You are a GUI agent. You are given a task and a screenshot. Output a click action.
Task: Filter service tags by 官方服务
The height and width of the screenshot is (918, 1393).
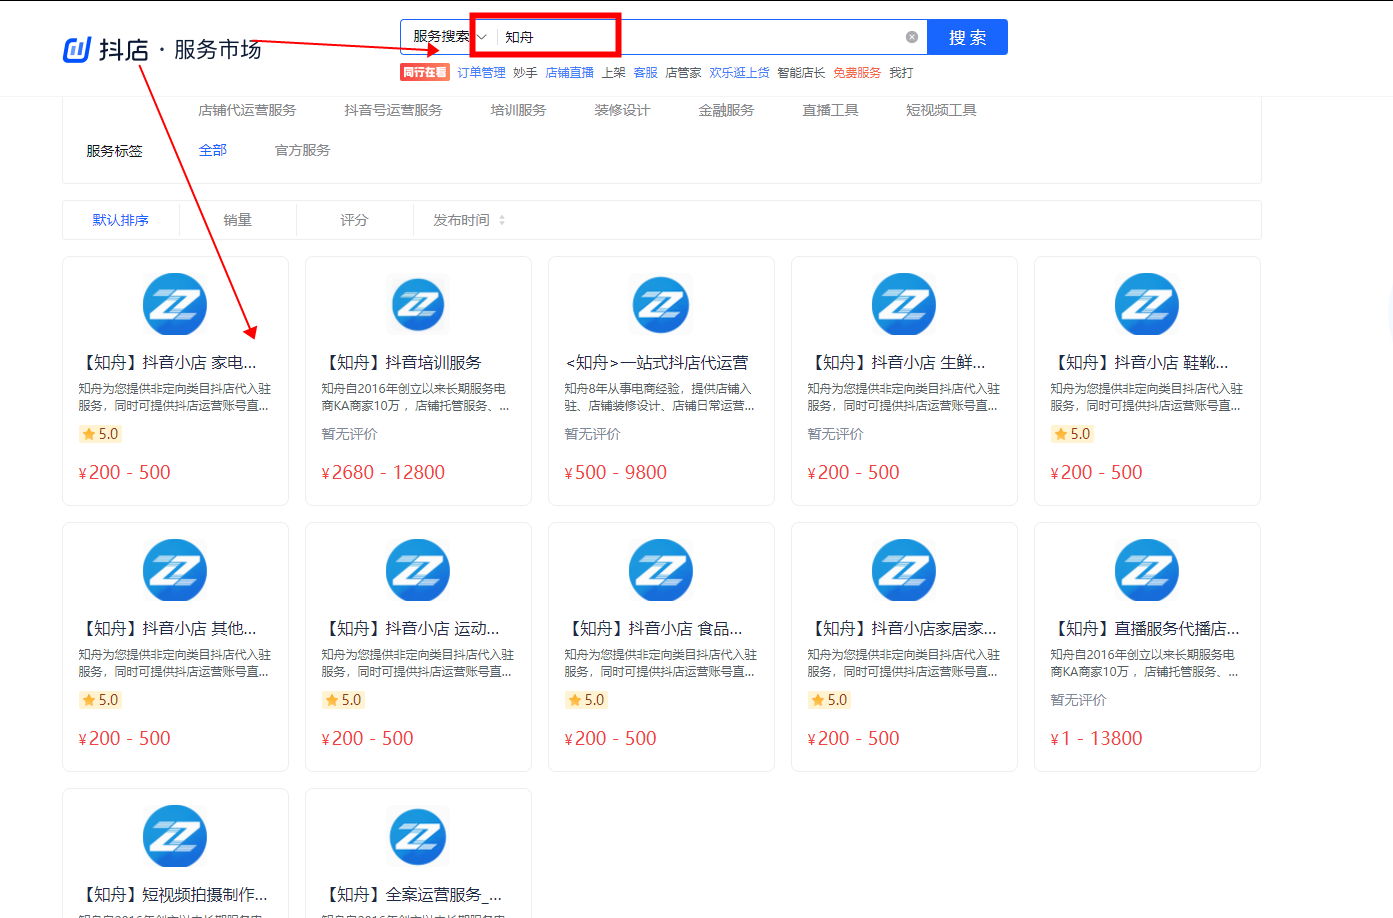click(x=302, y=150)
